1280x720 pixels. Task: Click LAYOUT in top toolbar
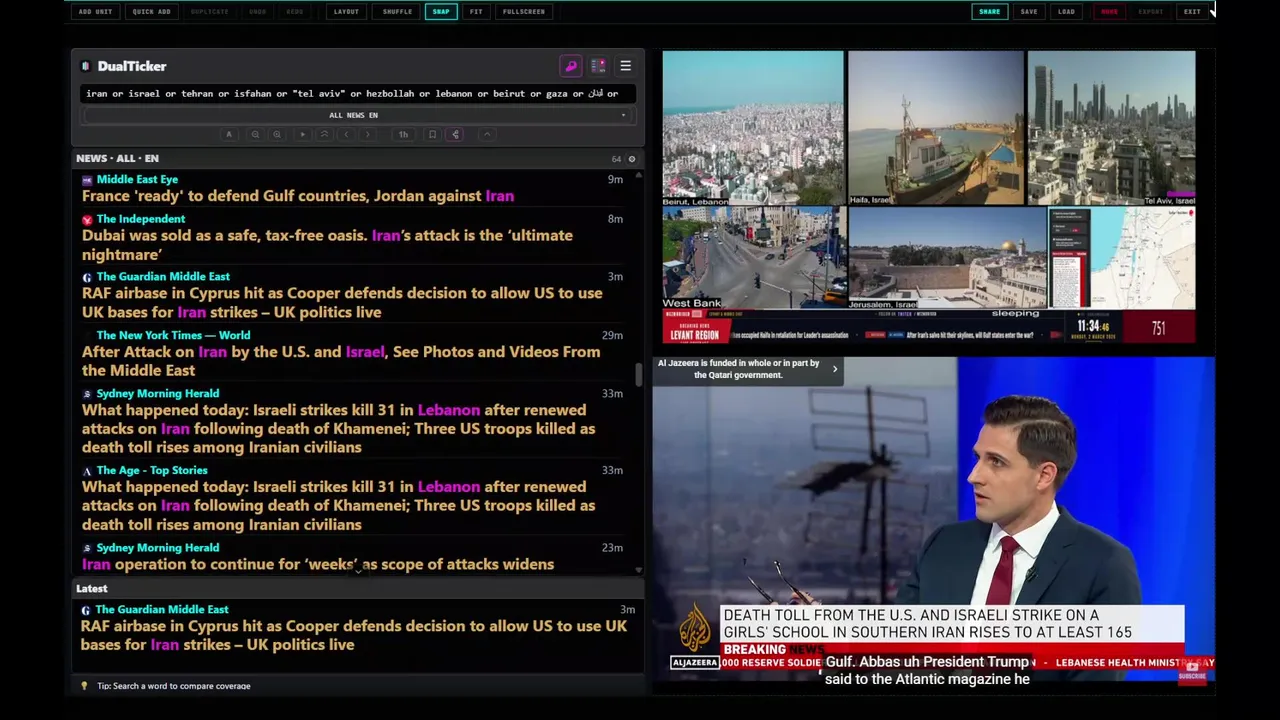tap(346, 12)
